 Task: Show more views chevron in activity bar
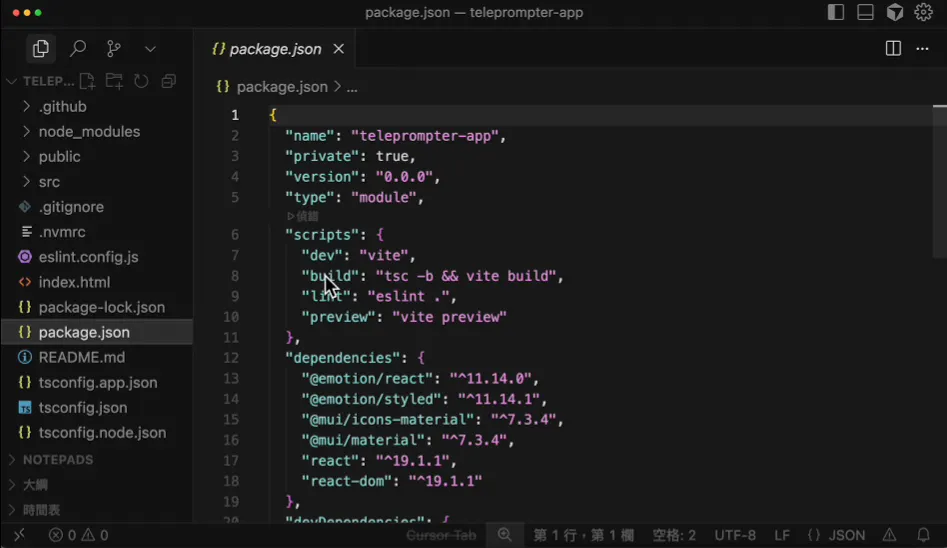(150, 49)
